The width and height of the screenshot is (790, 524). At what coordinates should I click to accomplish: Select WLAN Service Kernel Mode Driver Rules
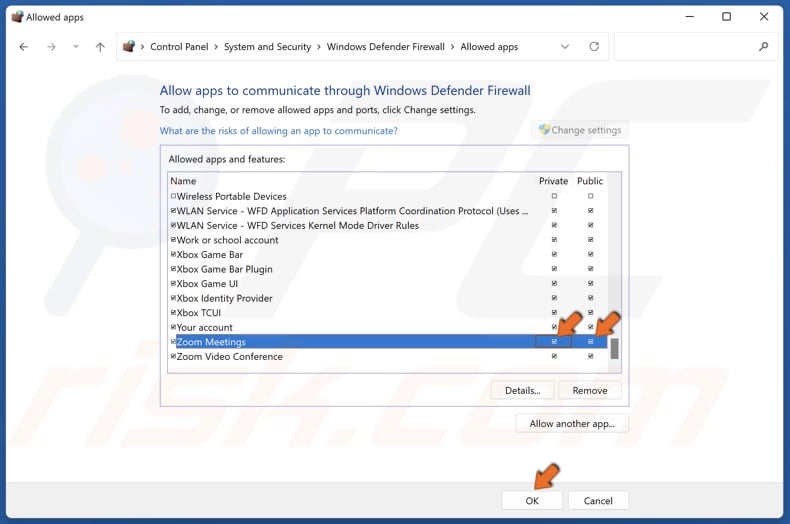[x=388, y=225]
